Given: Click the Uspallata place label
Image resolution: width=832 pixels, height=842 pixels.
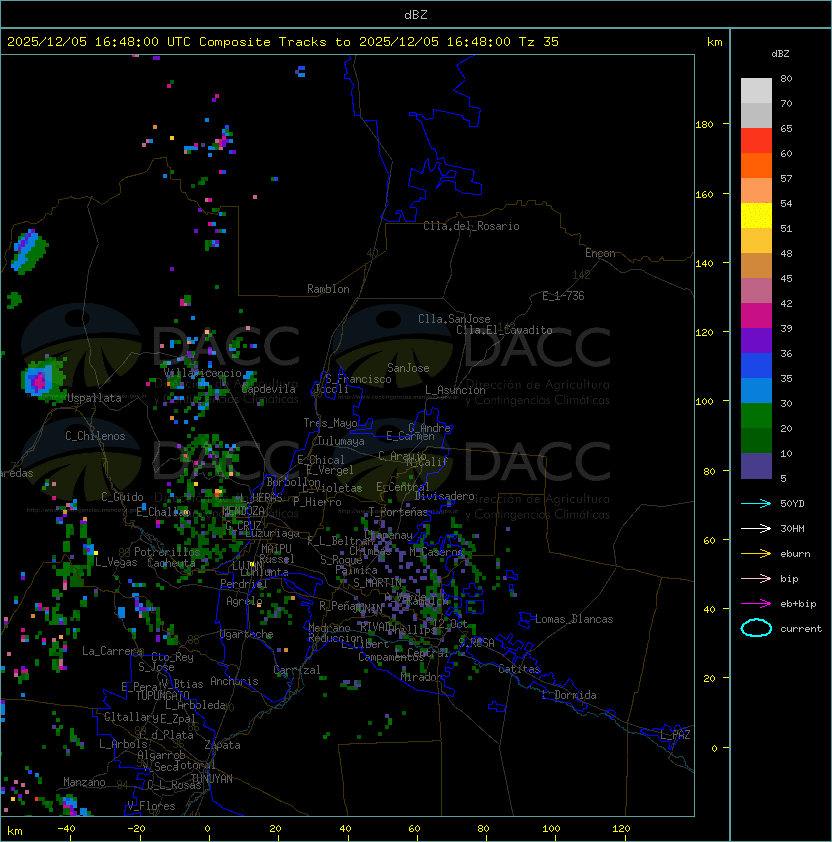Looking at the screenshot, I should (x=94, y=398).
